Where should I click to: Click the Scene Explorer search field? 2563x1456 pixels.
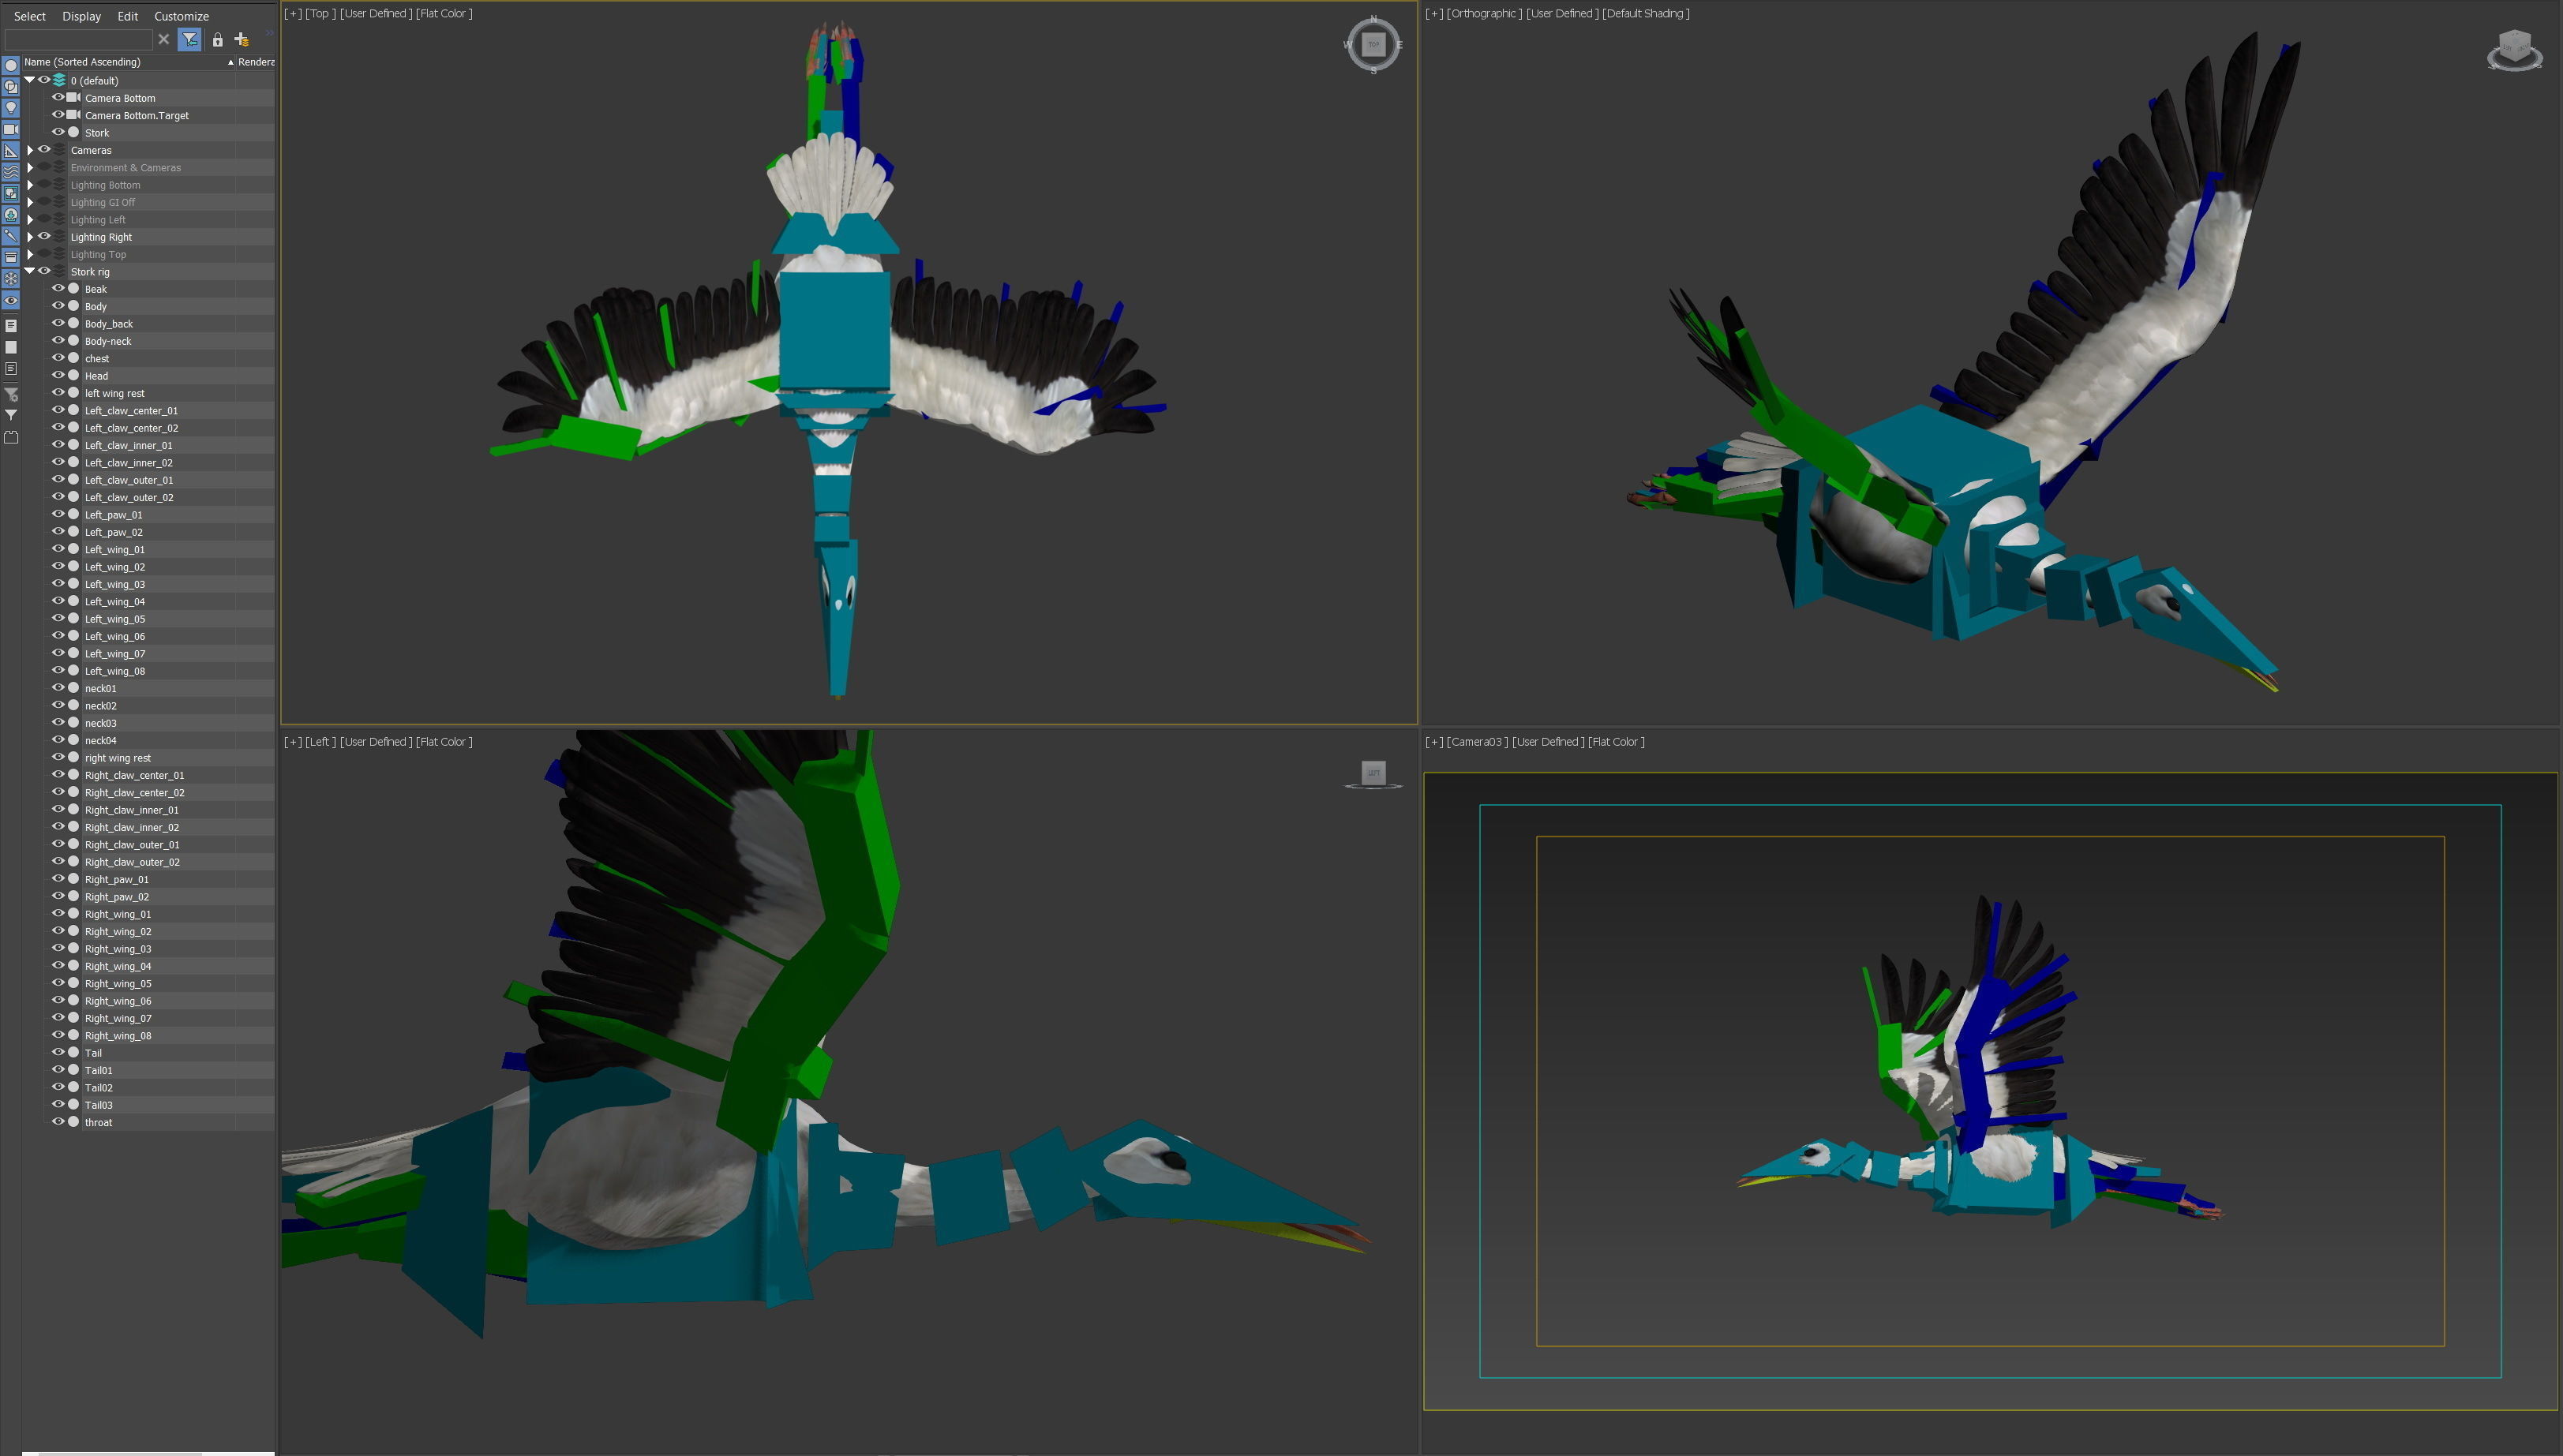78,39
